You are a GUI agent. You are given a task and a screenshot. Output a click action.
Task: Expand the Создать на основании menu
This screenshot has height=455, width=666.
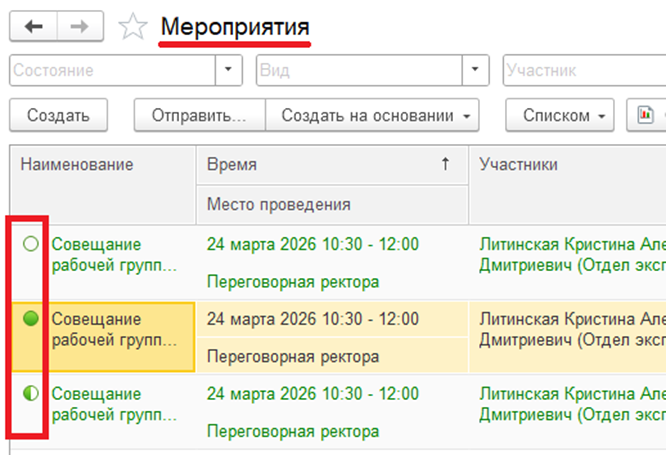[x=372, y=115]
